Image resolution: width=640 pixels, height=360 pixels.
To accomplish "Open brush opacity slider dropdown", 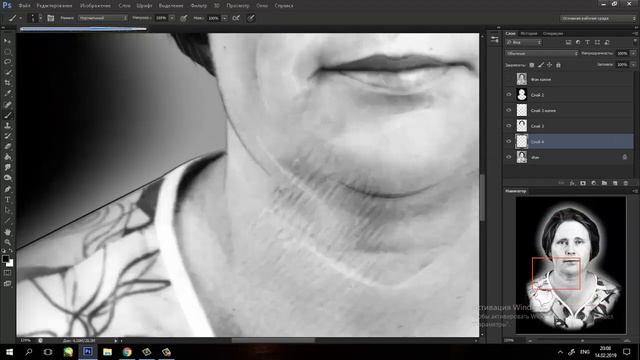I will (172, 18).
